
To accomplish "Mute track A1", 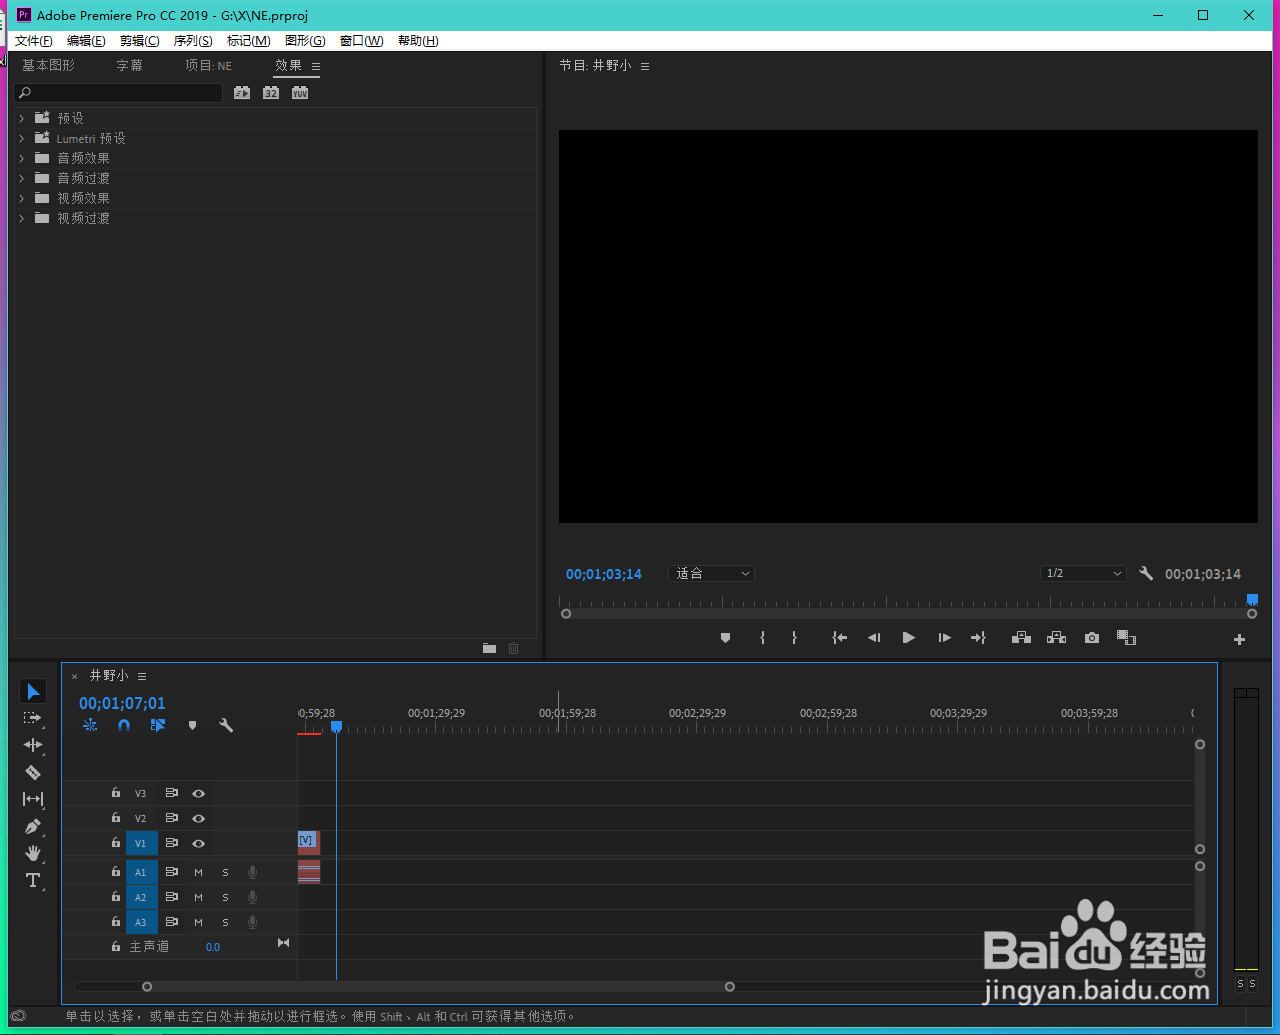I will [x=198, y=872].
